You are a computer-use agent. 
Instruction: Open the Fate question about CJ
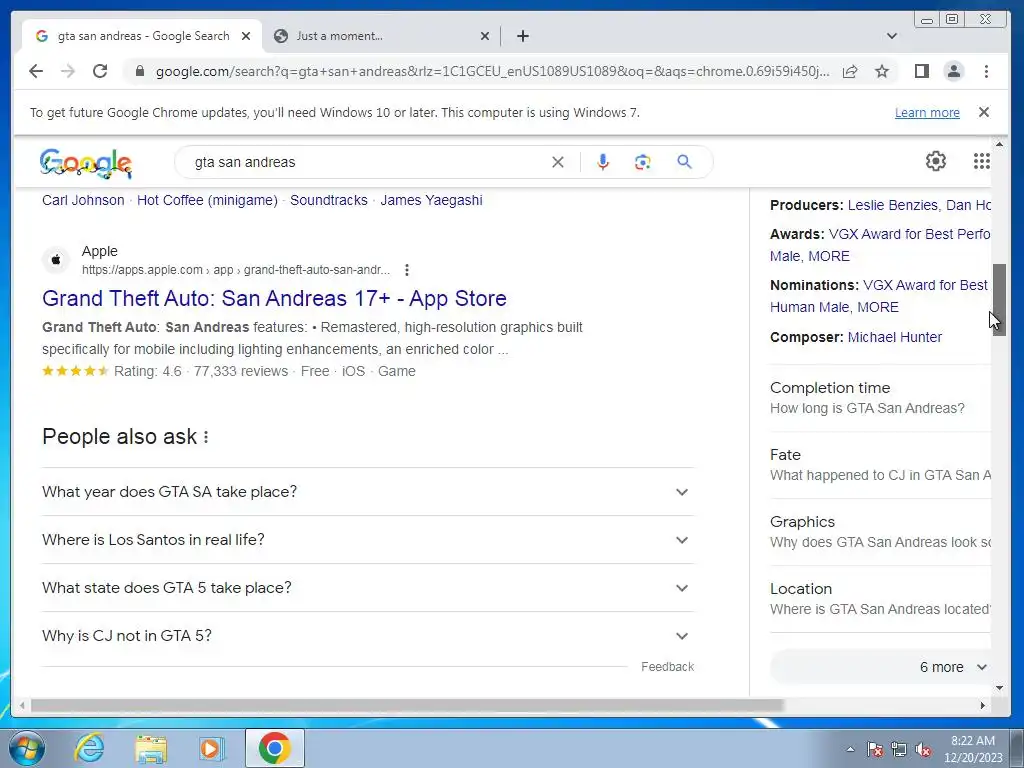coord(880,465)
